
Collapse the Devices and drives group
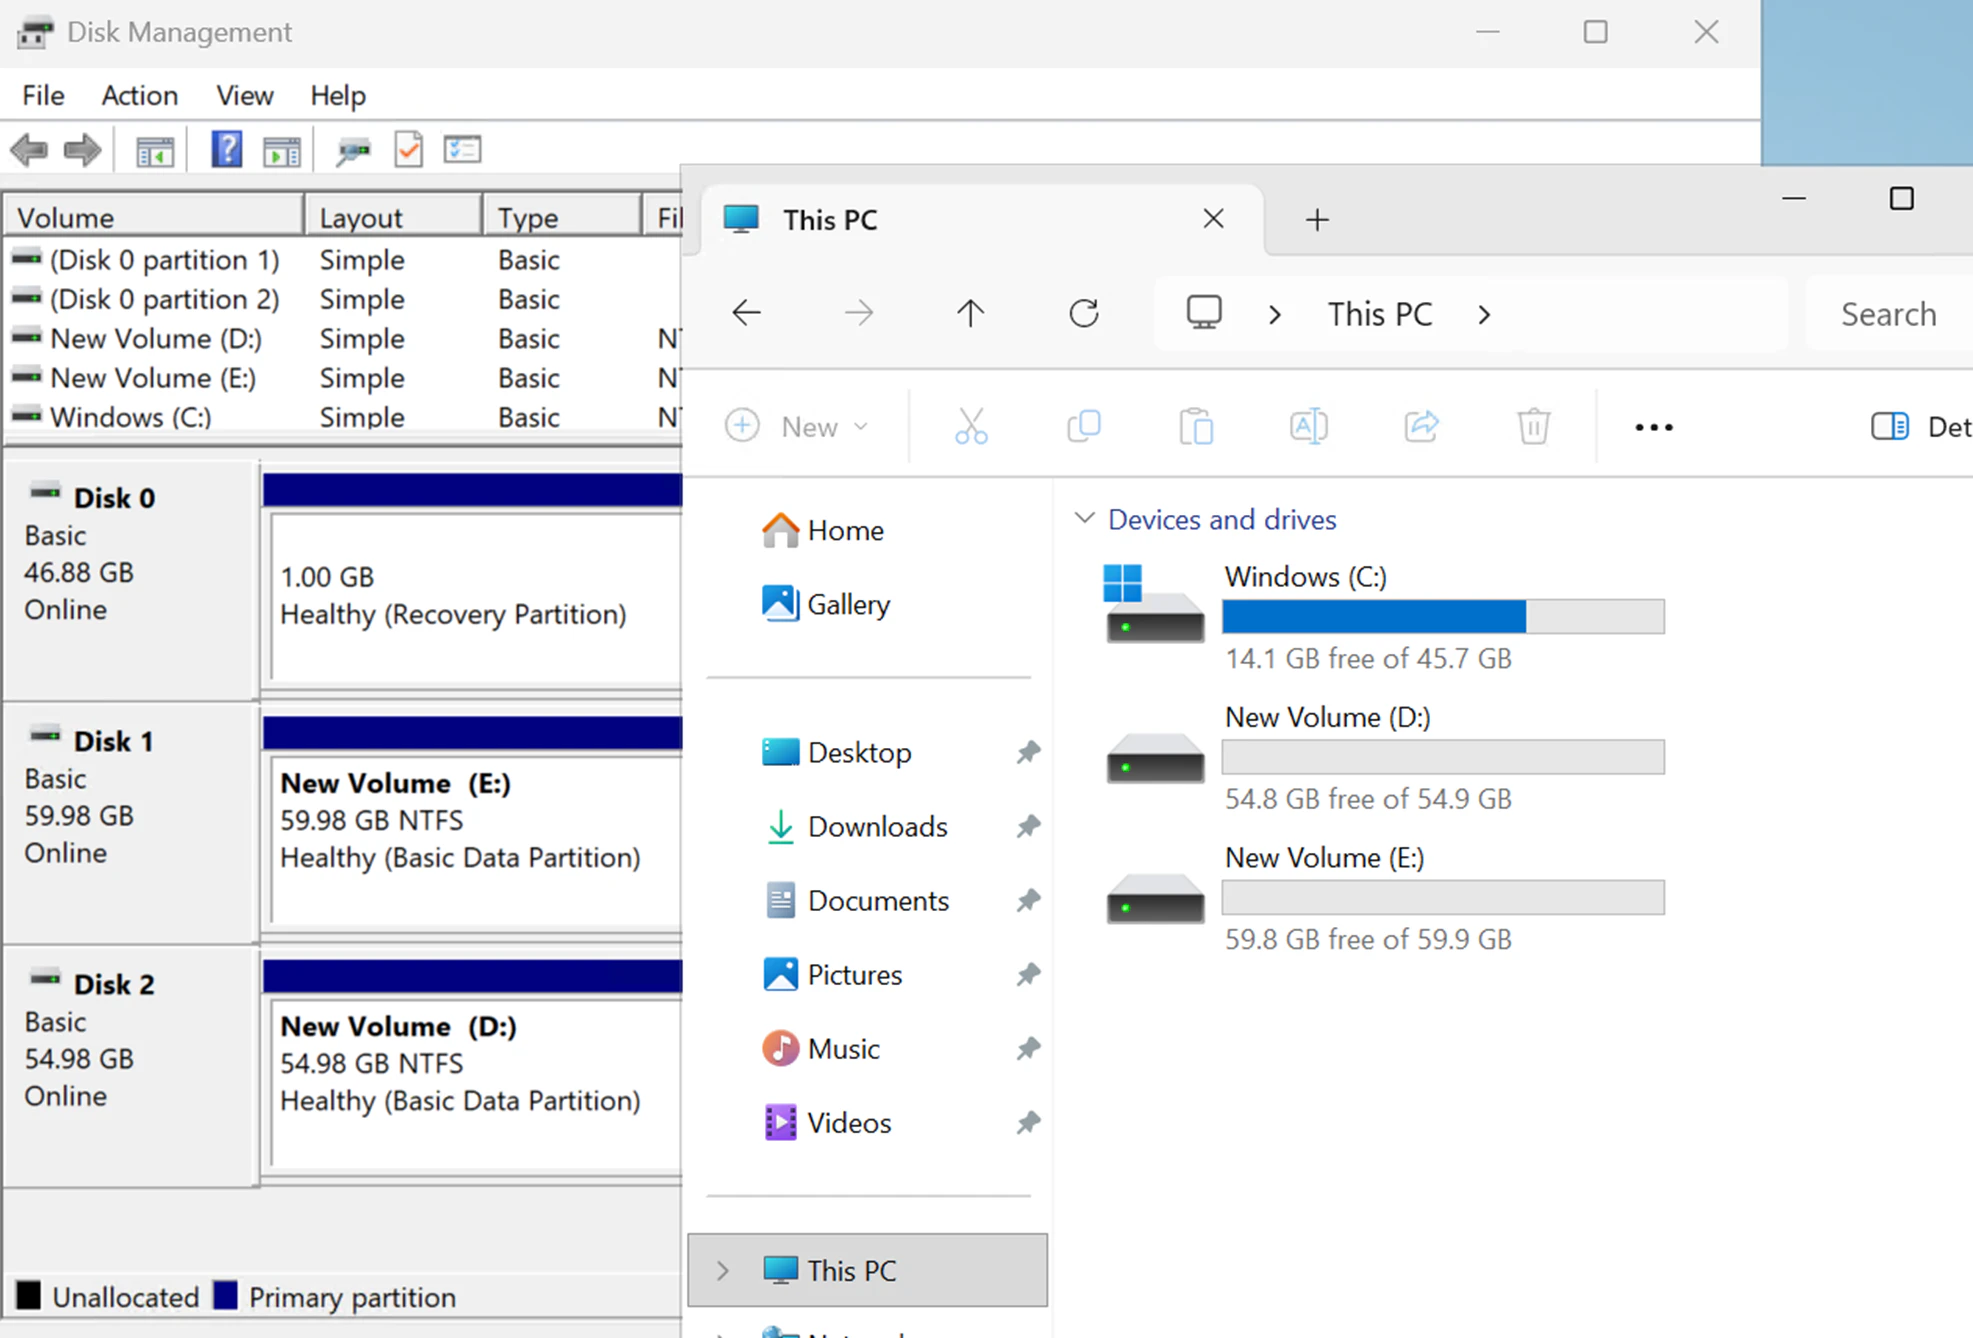click(x=1084, y=519)
